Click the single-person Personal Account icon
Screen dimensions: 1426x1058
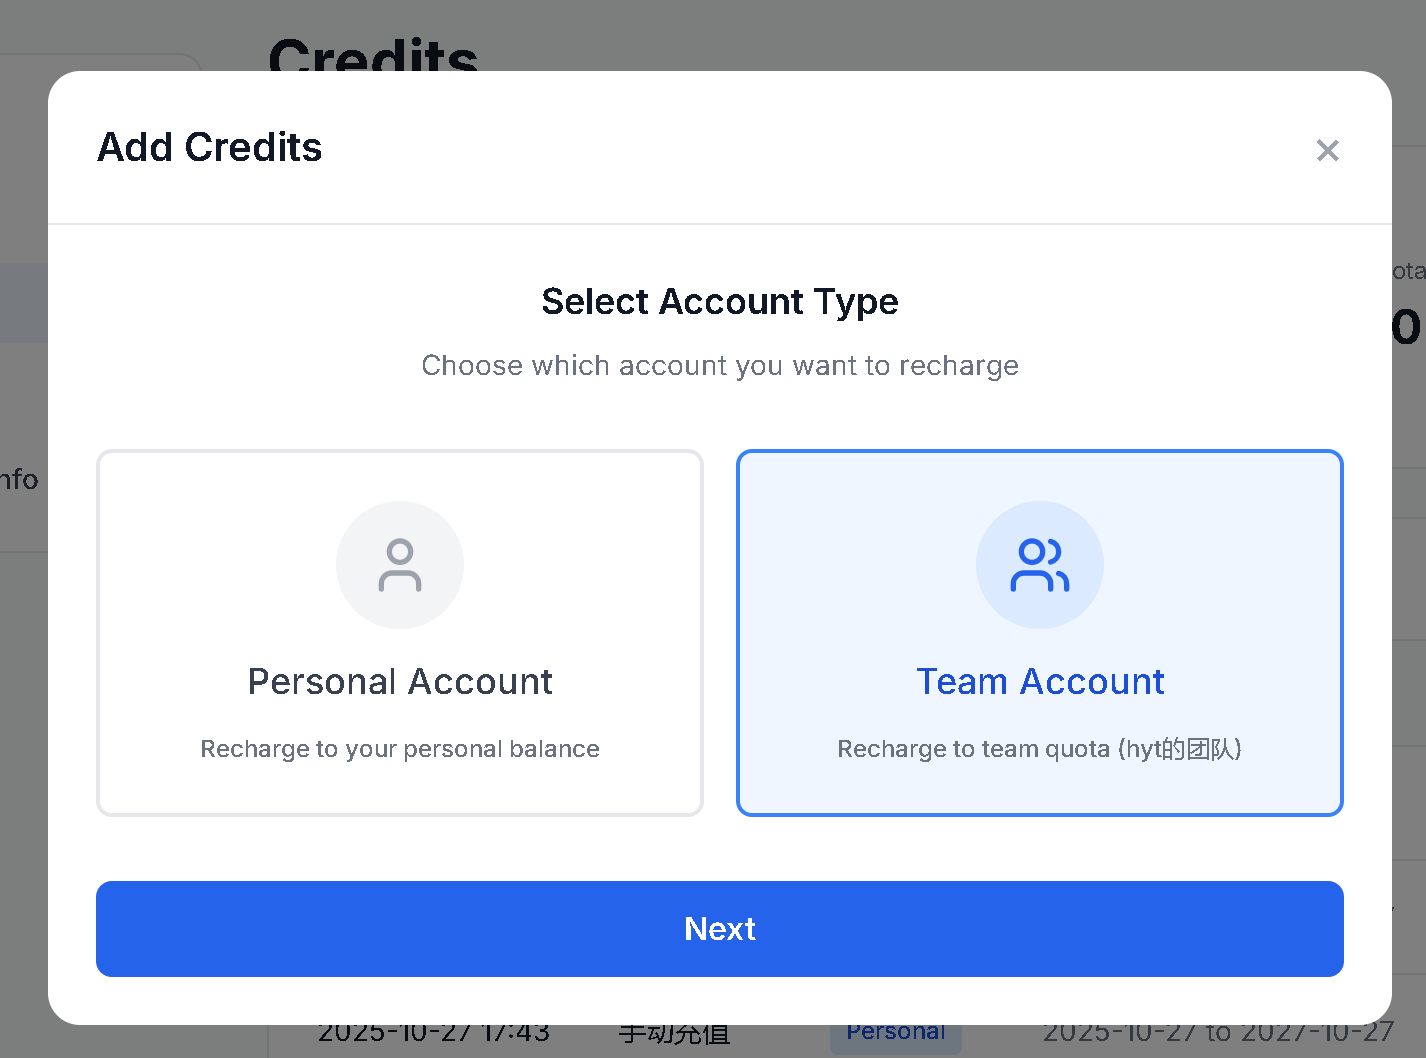coord(400,565)
